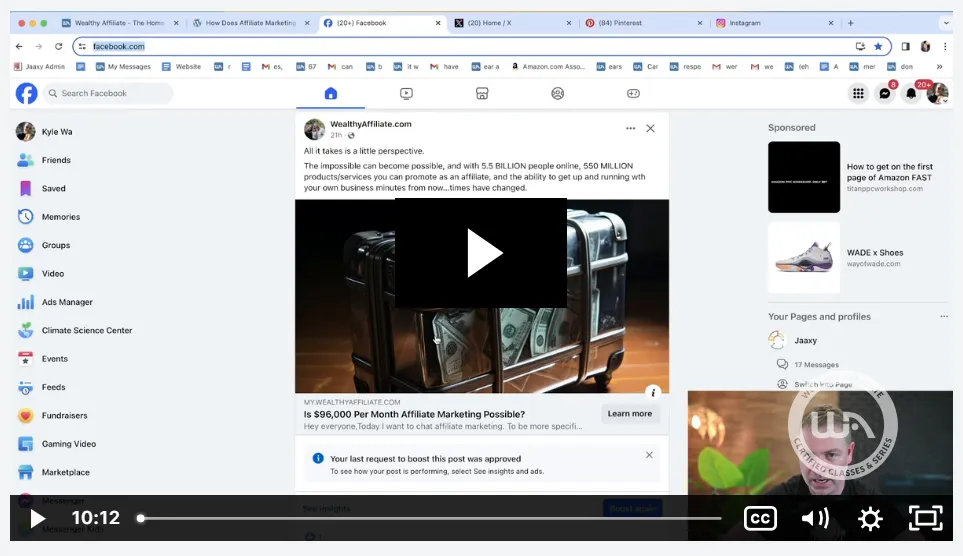
Task: Open the Groups tab icon in top bar
Action: (558, 93)
